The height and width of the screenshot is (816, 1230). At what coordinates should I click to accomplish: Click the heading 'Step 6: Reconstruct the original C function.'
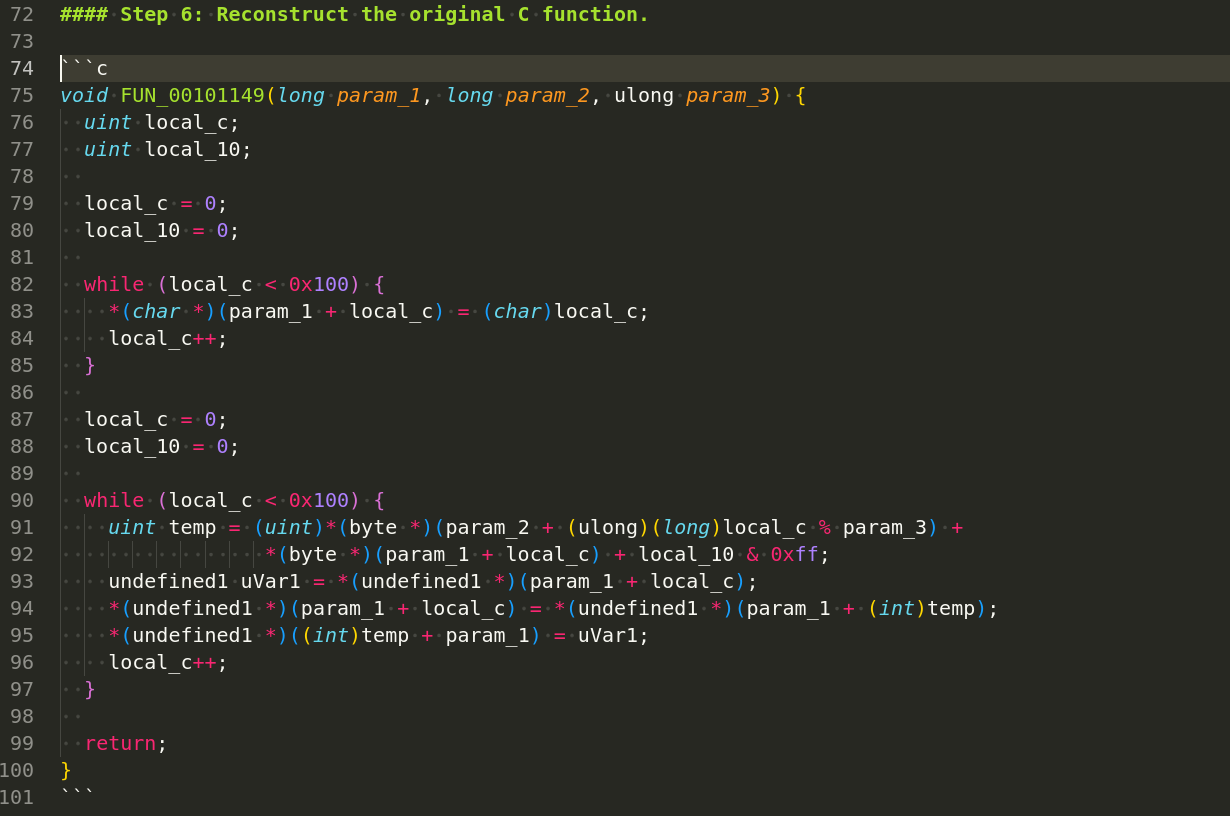[384, 14]
